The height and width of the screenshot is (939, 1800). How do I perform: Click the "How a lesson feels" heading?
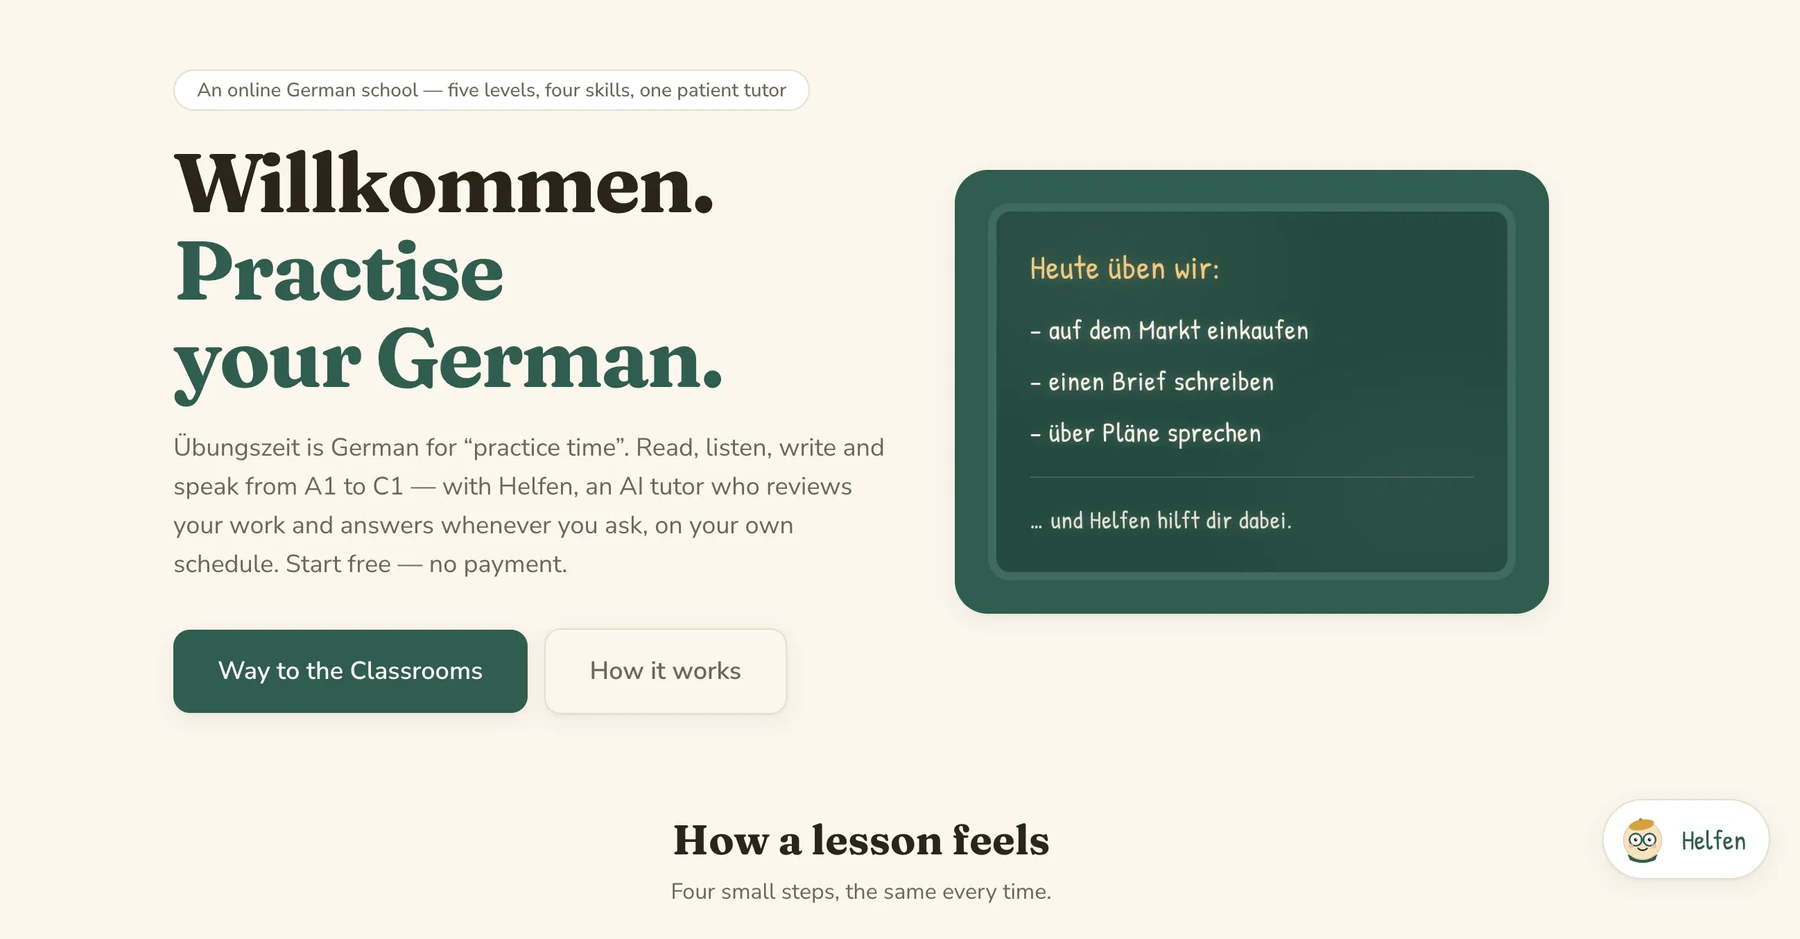pyautogui.click(x=861, y=840)
